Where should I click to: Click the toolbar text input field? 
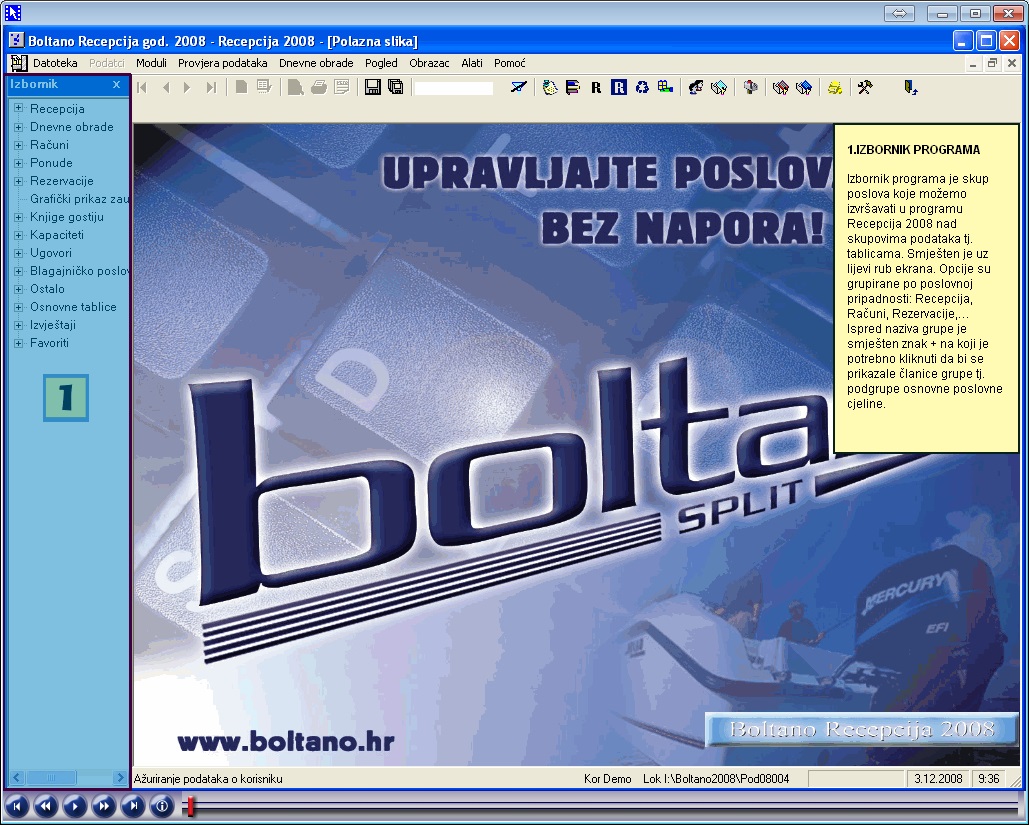453,88
